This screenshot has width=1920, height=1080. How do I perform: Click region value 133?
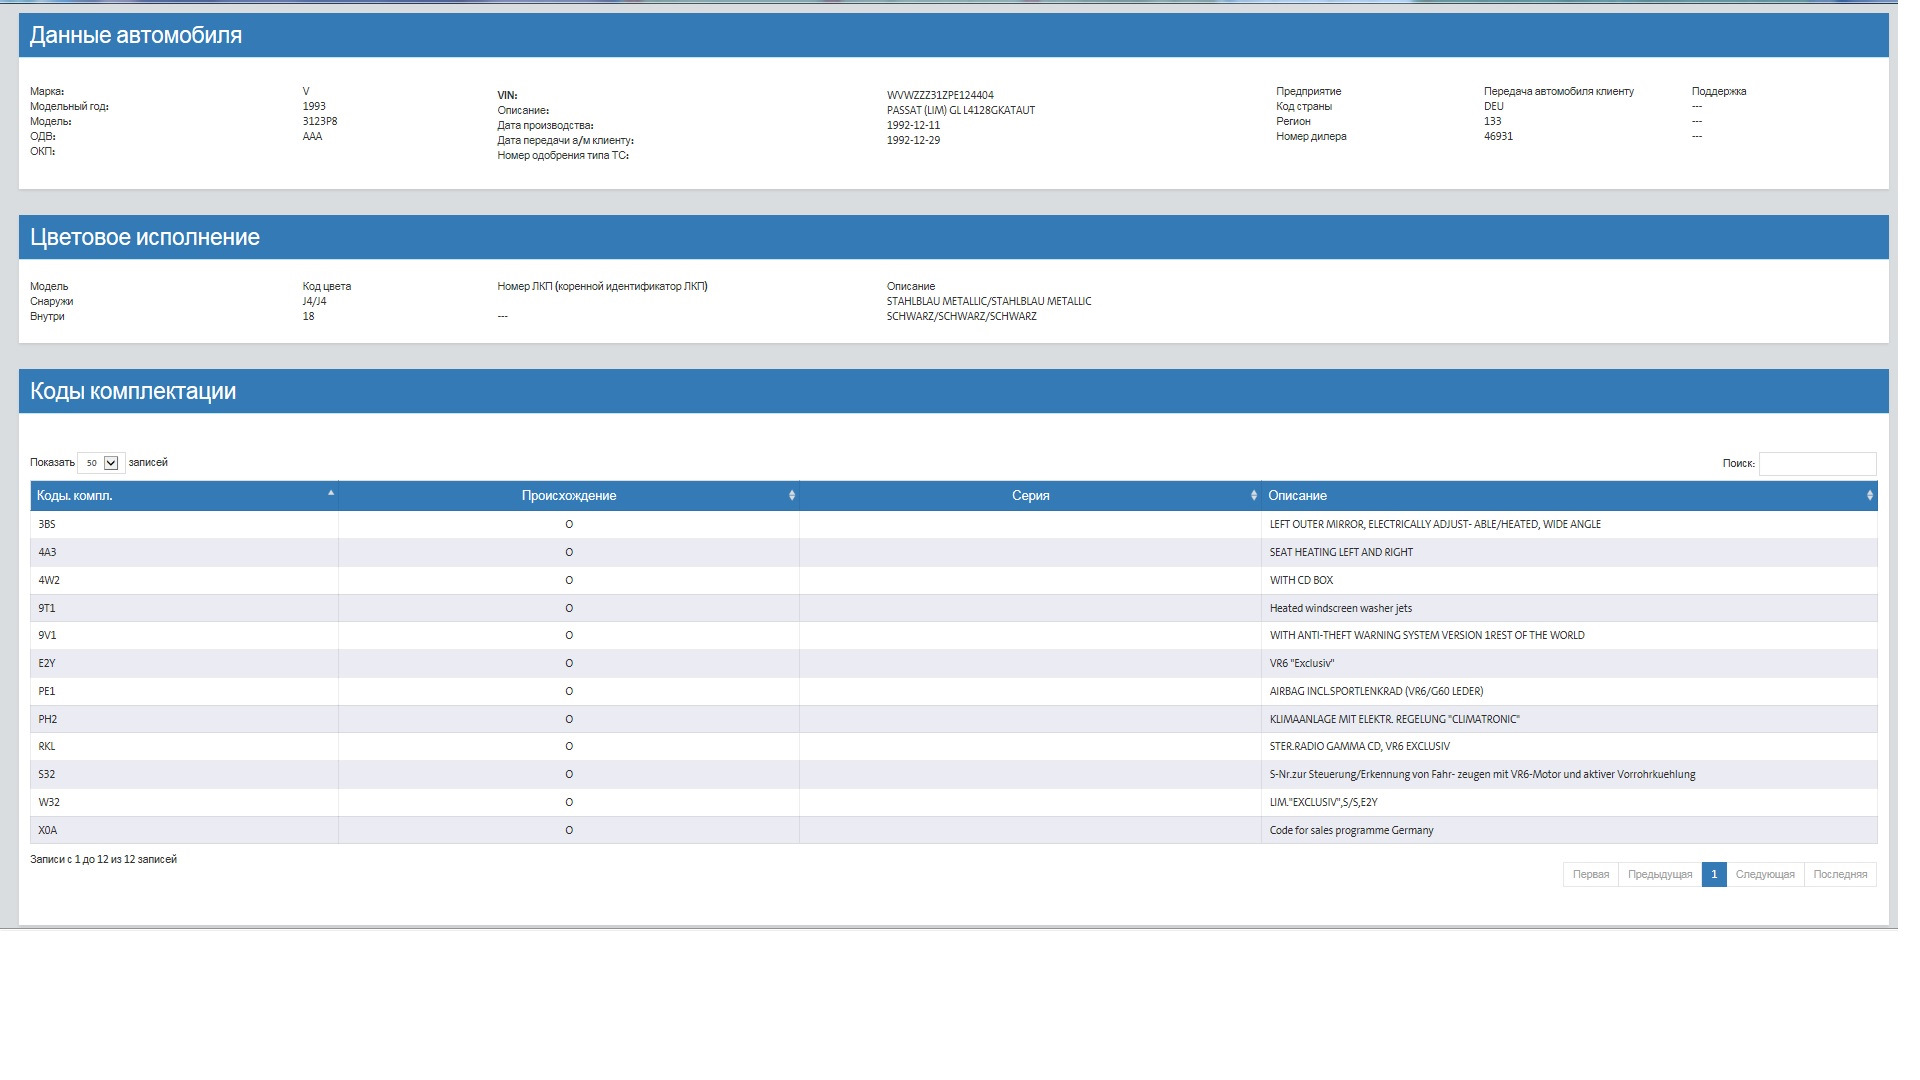coord(1492,121)
